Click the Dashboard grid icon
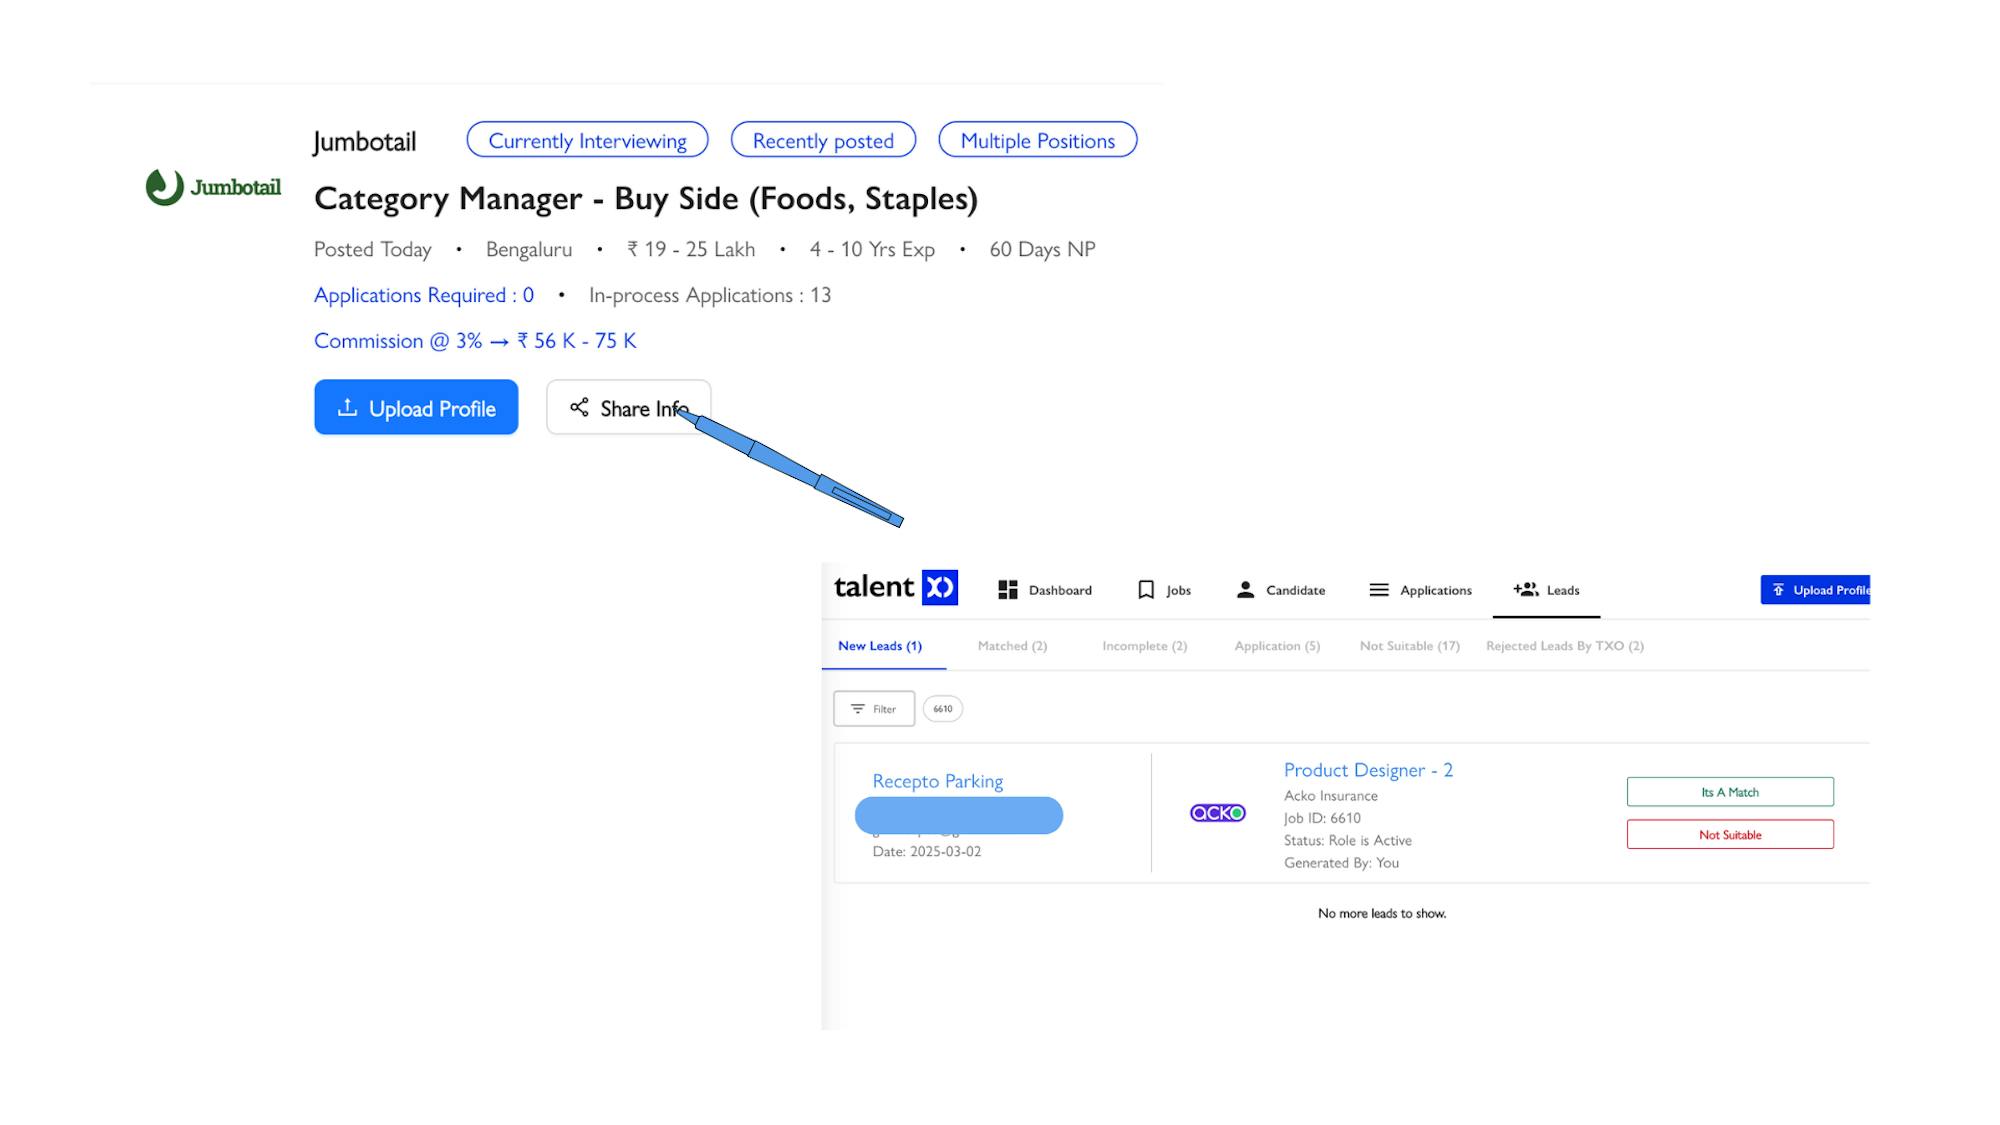The height and width of the screenshot is (1125, 2000). (1007, 590)
